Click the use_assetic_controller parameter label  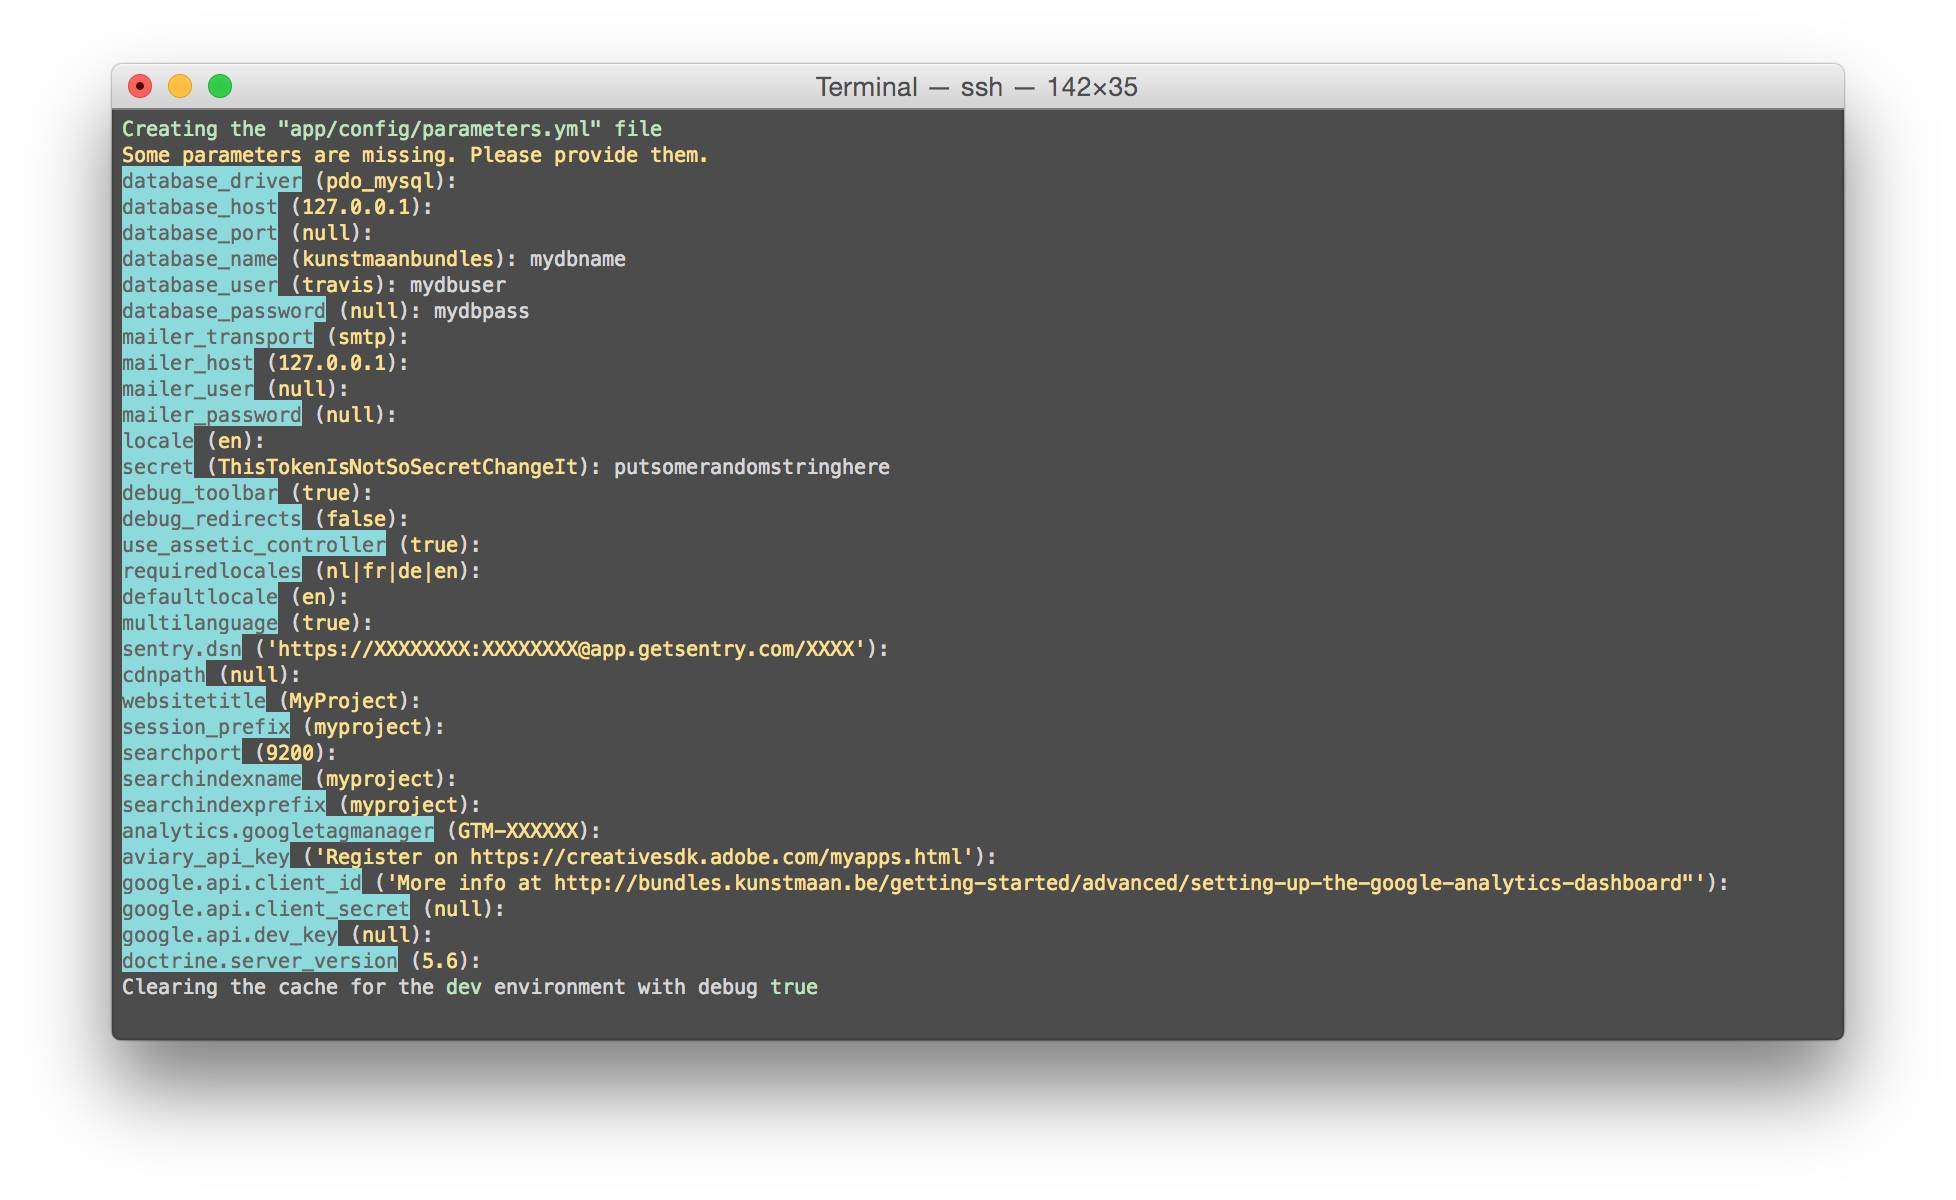point(253,545)
